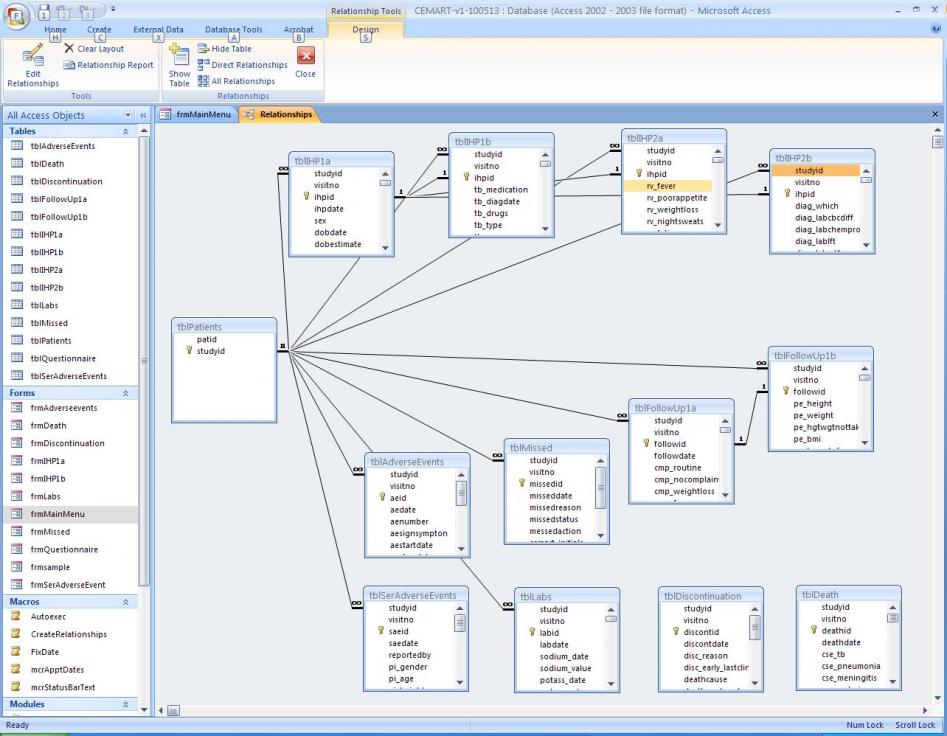Open the All Access Objects dropdown
This screenshot has height=736, width=947.
pos(127,115)
